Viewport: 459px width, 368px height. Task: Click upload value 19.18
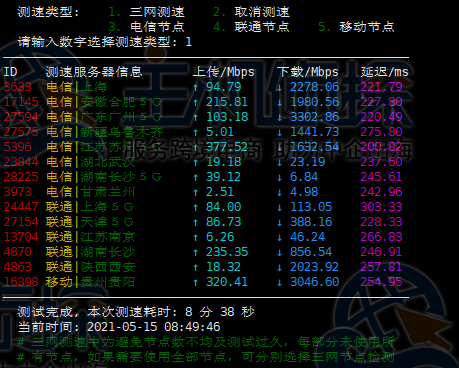coord(223,162)
